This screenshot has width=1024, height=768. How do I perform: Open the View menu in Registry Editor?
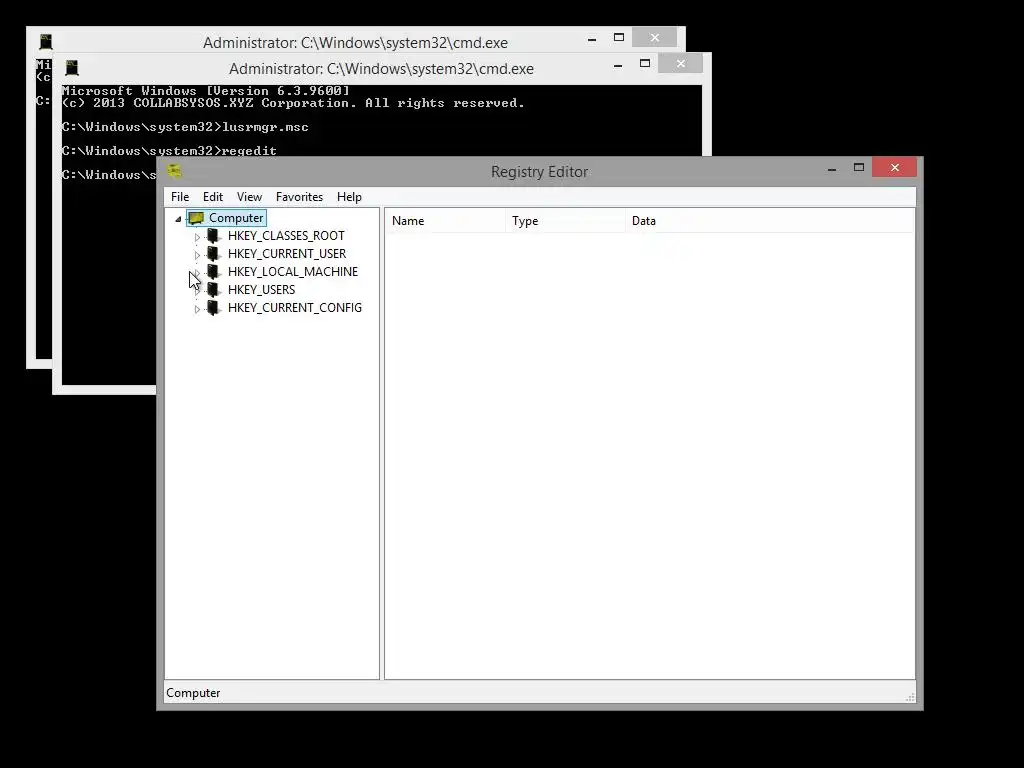tap(249, 197)
